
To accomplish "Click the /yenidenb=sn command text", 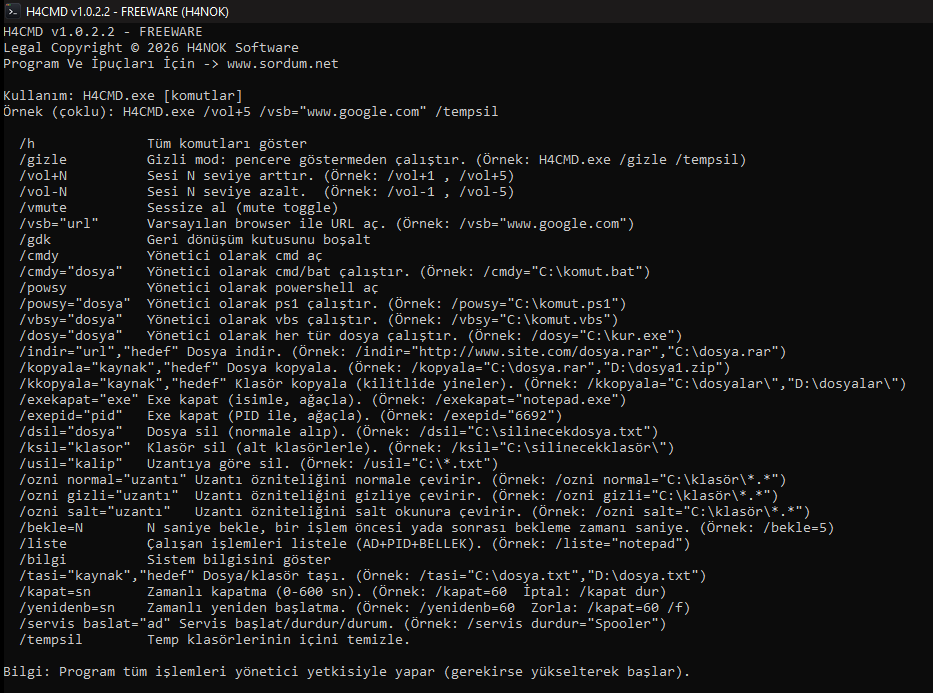I will 67,608.
